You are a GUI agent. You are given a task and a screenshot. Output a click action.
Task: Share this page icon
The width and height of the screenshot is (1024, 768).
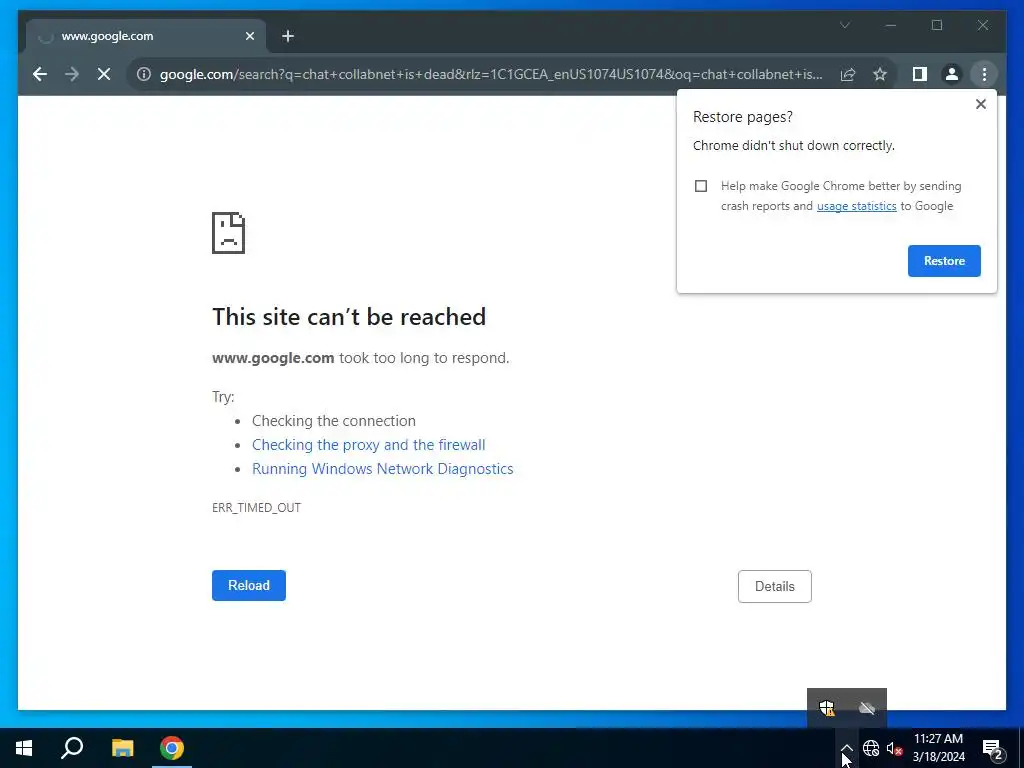click(848, 74)
